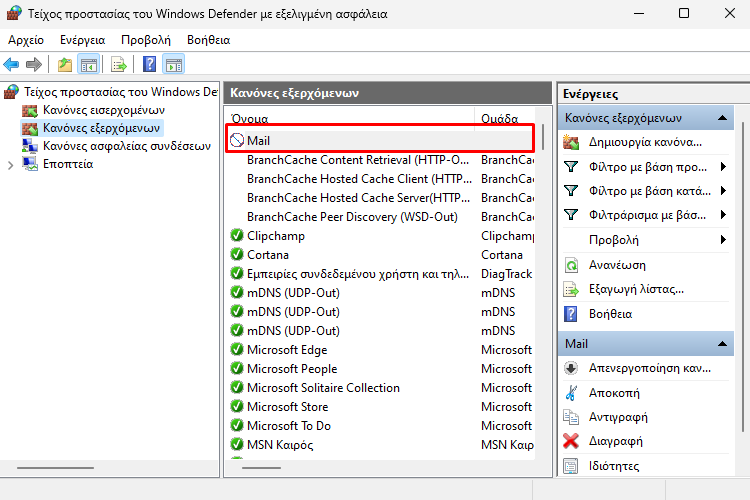Click the Διαγραφή action link

click(616, 441)
